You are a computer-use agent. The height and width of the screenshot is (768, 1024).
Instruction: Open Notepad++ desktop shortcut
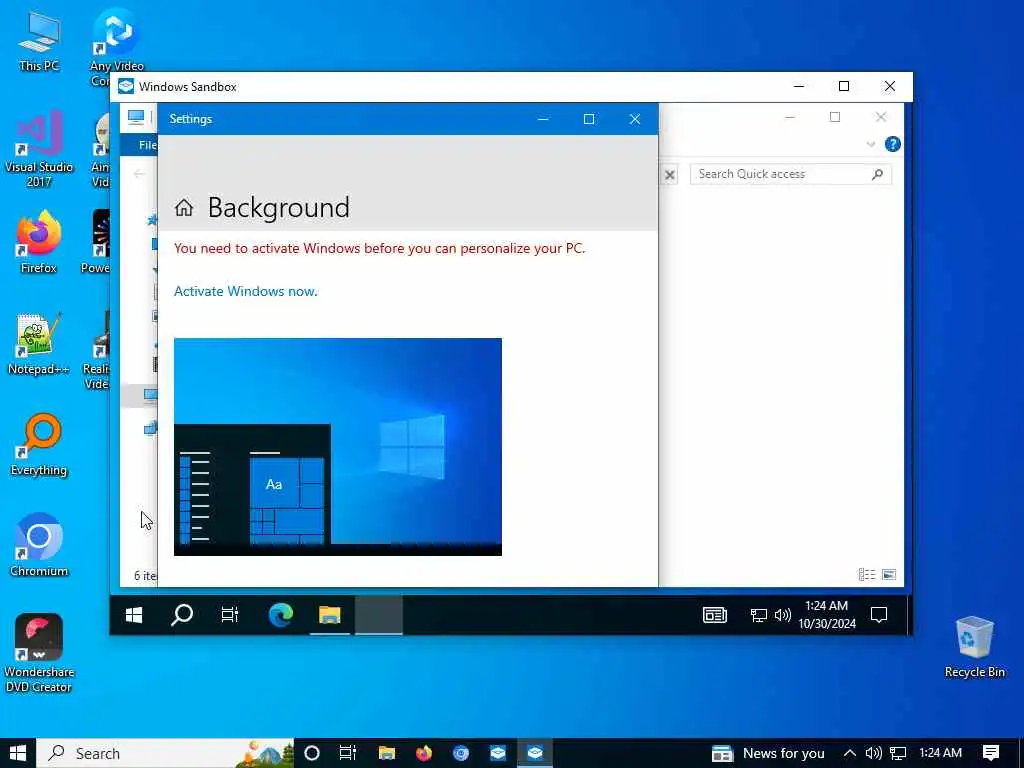click(39, 344)
